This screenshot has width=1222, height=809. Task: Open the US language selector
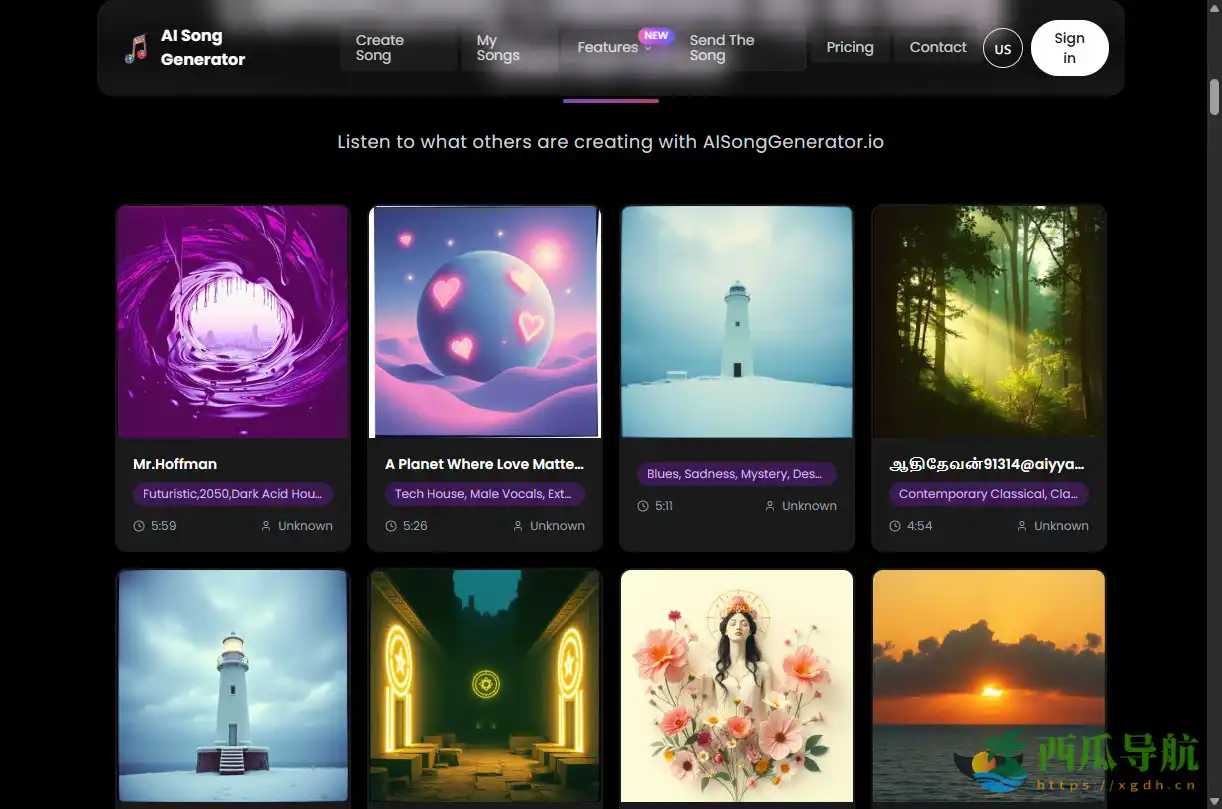1002,48
